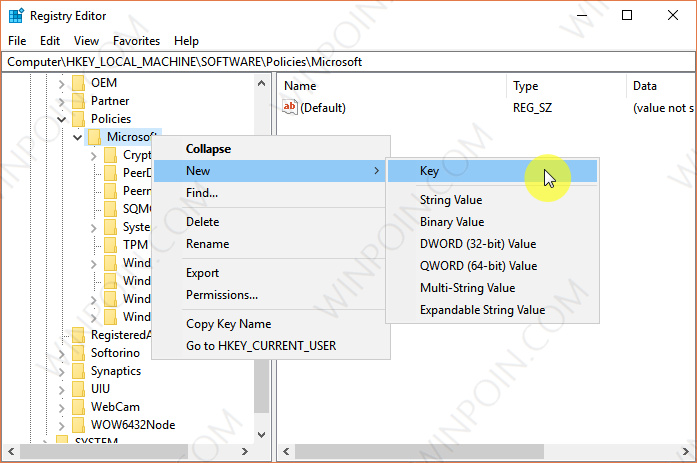
Task: Select the Synaptics key label
Action: (116, 371)
